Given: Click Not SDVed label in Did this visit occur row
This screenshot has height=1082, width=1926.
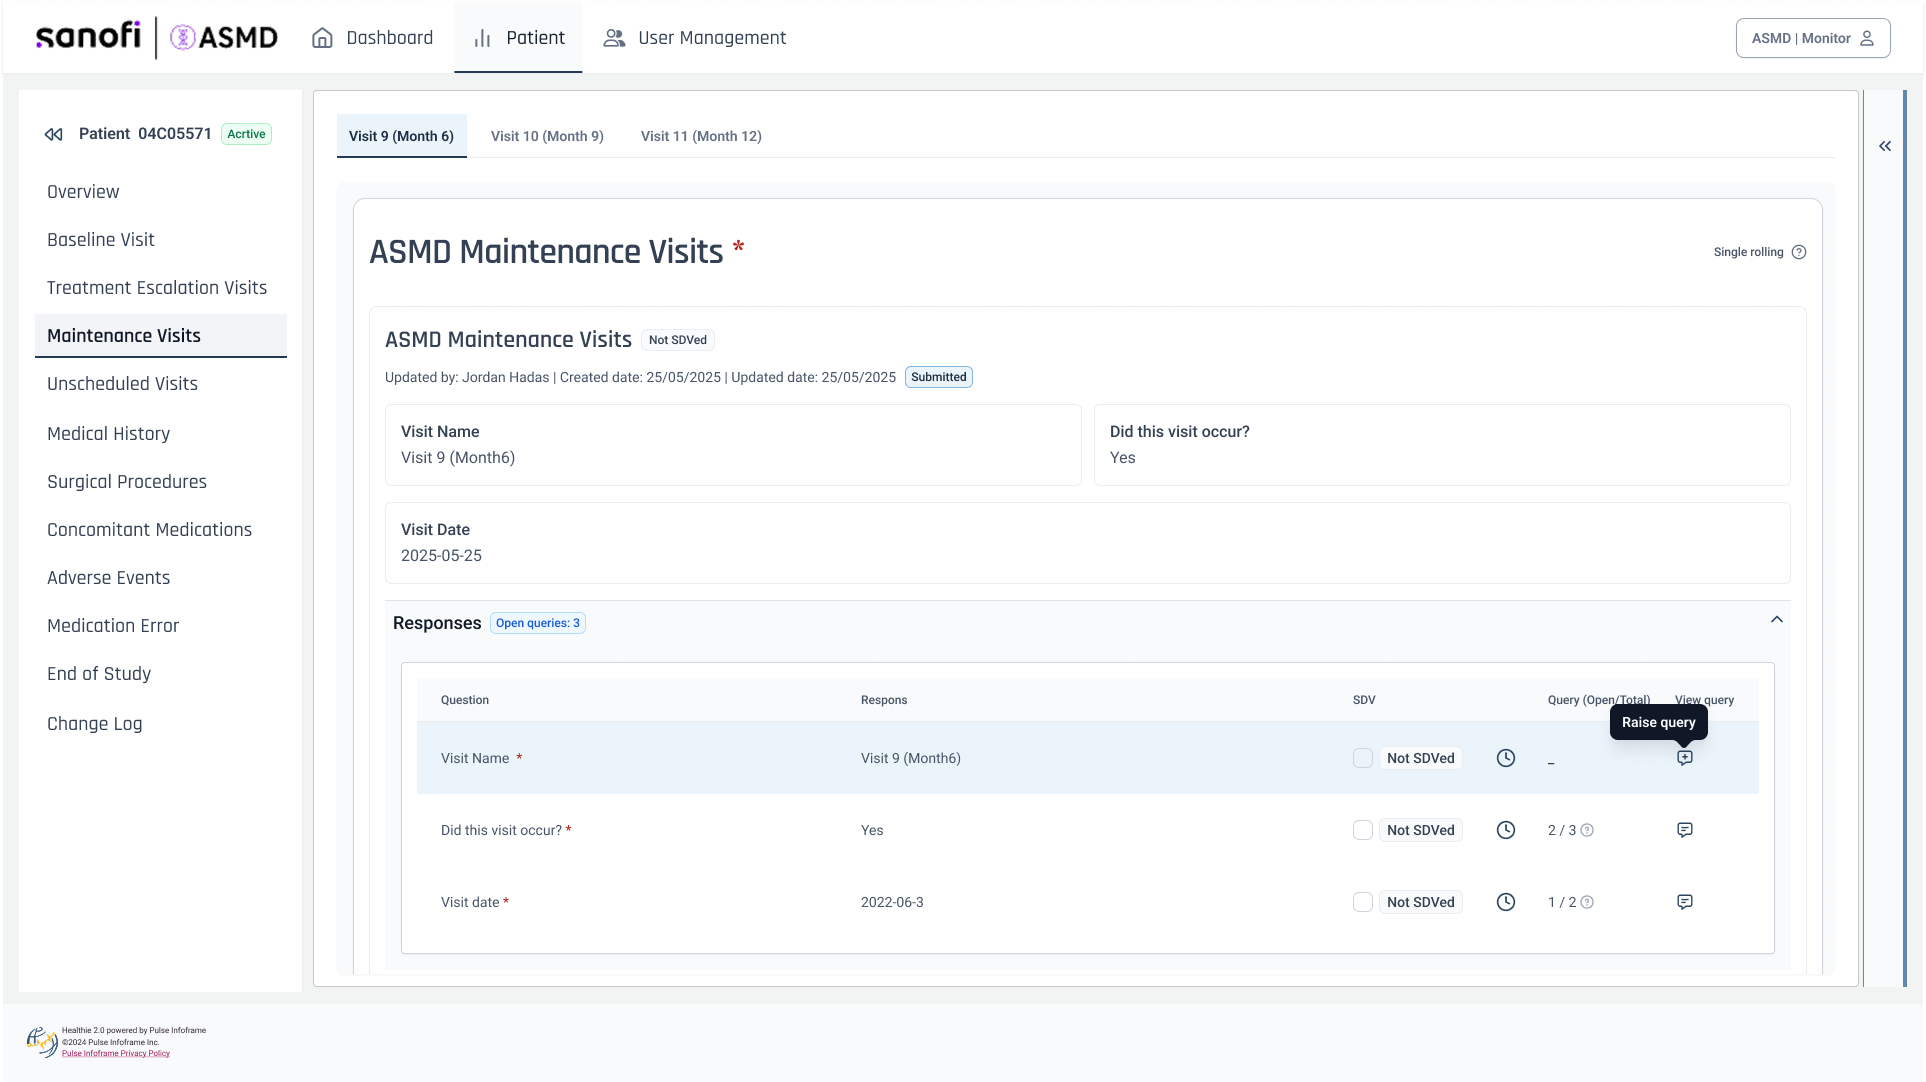Looking at the screenshot, I should (1421, 830).
